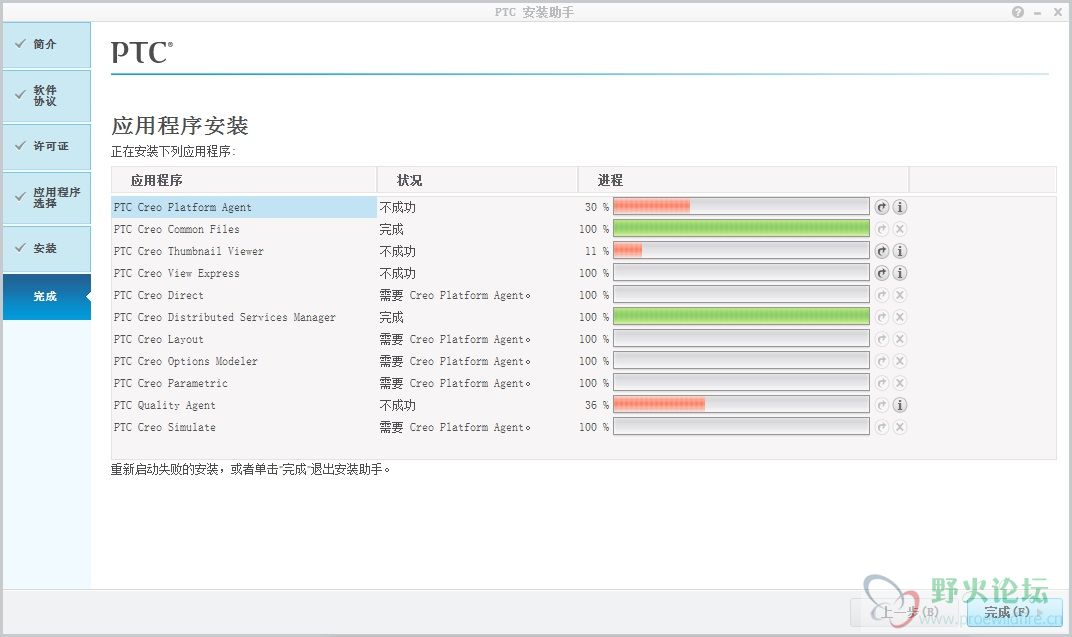Click Common Files green progress bar
The width and height of the screenshot is (1072, 637).
(x=741, y=228)
